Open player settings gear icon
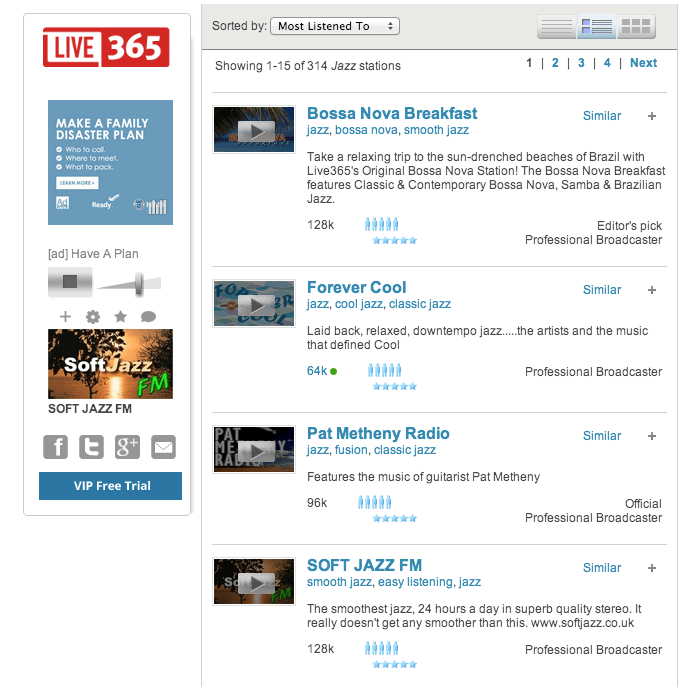The width and height of the screenshot is (688, 687). 93,316
